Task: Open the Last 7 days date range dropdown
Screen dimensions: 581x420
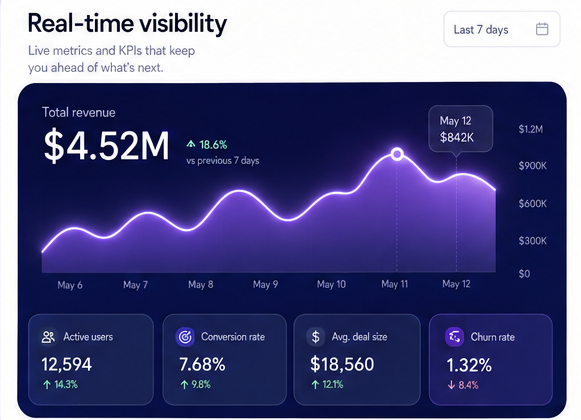Action: [x=502, y=29]
